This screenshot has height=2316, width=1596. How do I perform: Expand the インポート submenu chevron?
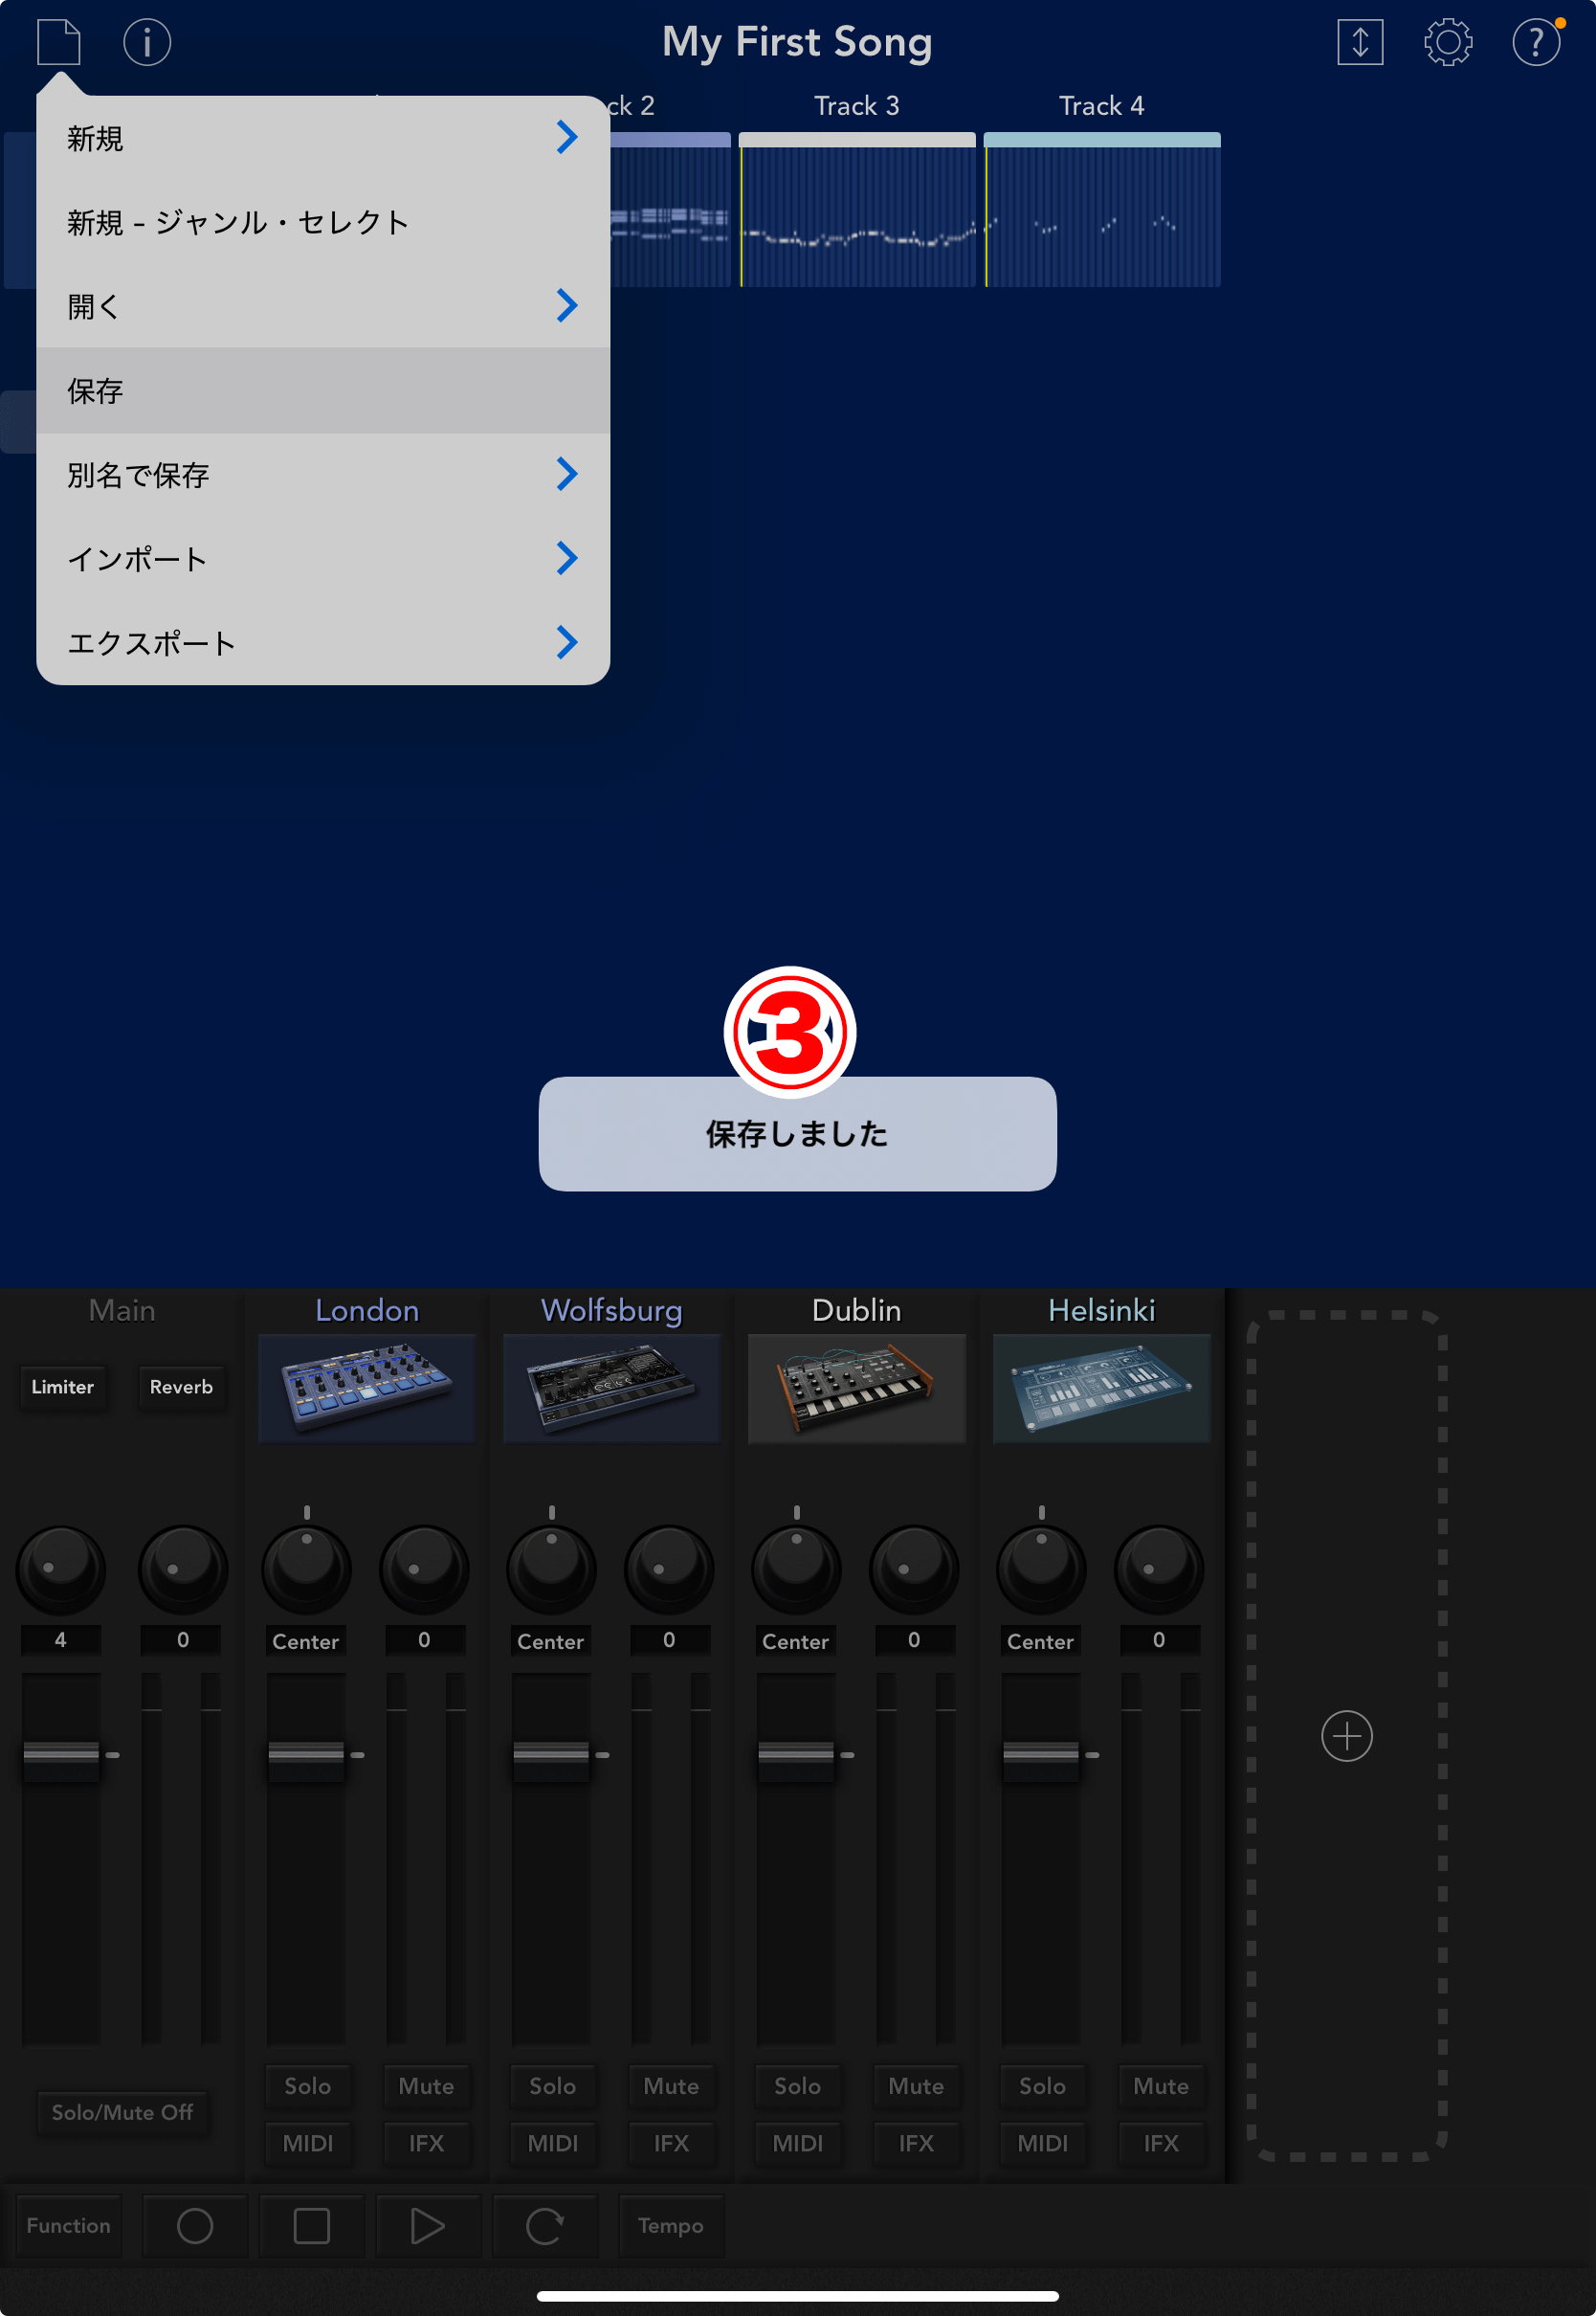click(567, 558)
